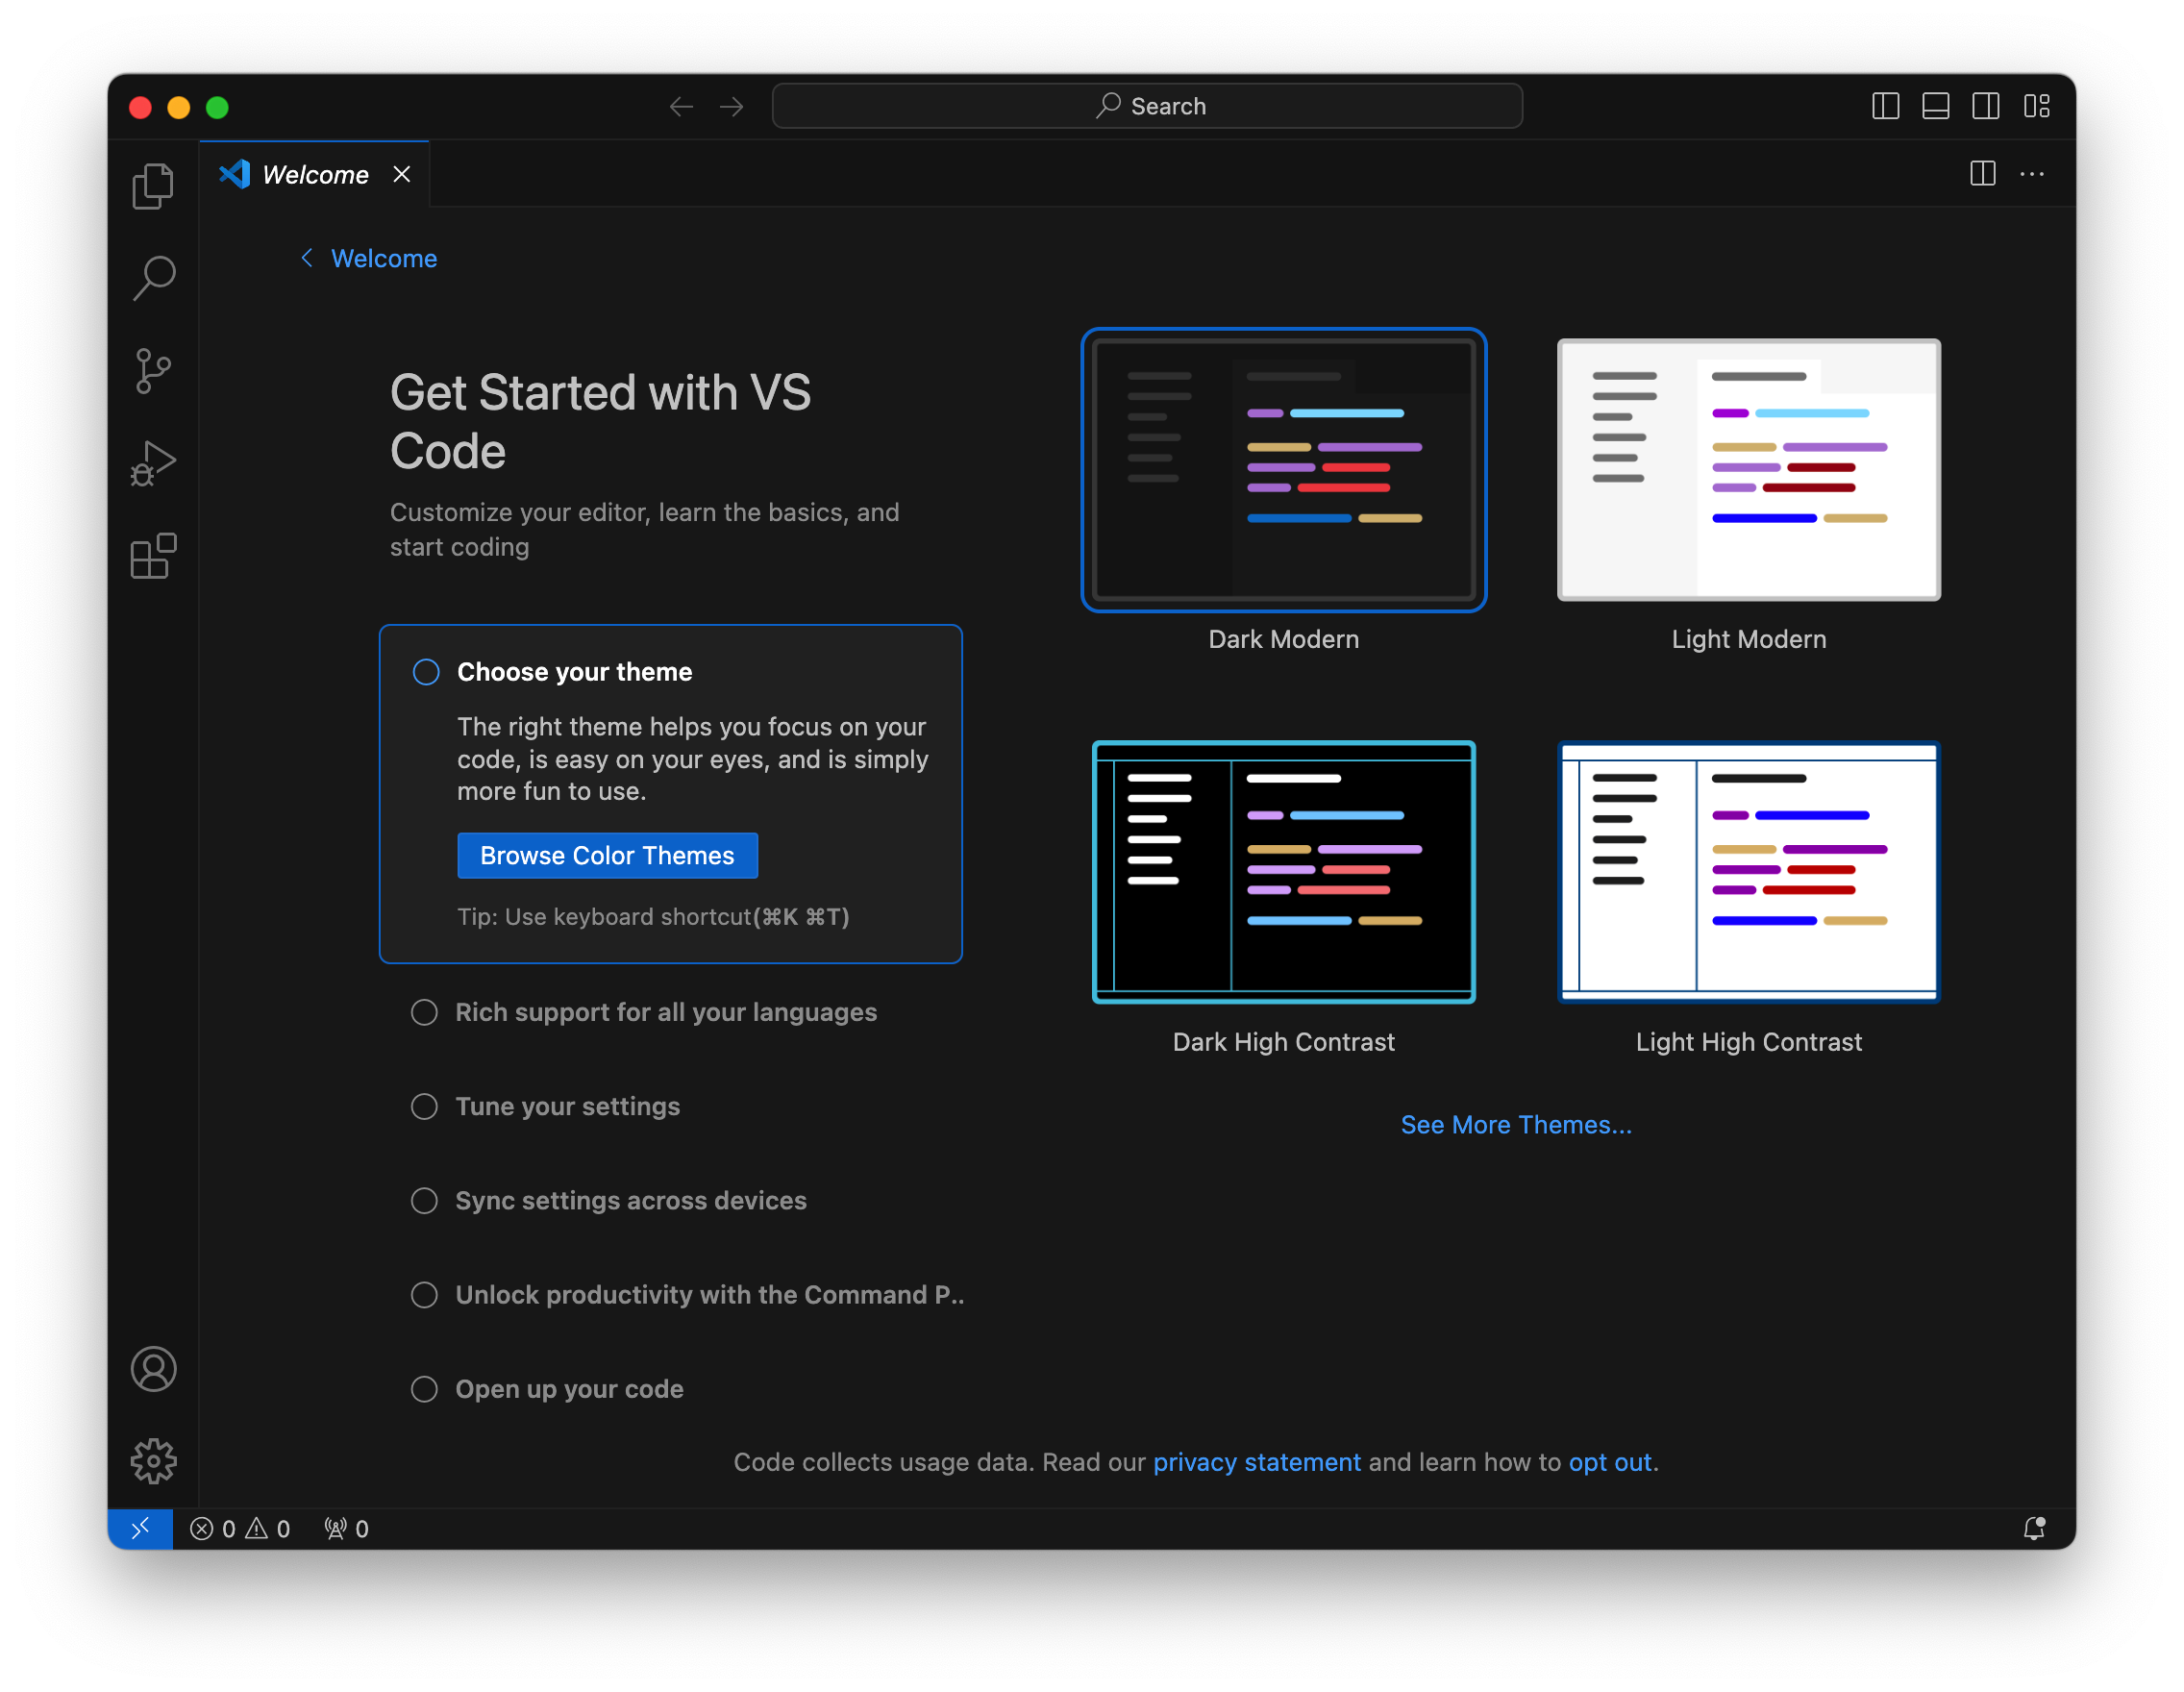The height and width of the screenshot is (1692, 2184).
Task: Mark Tune your settings step checkbox
Action: coord(424,1106)
